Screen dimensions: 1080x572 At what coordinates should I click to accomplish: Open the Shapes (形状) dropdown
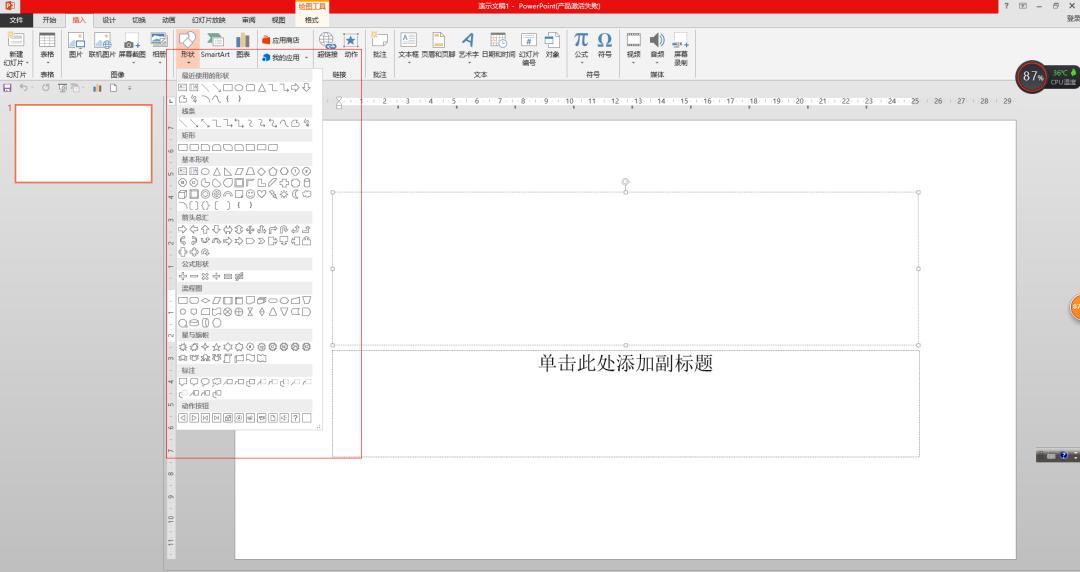tap(188, 48)
